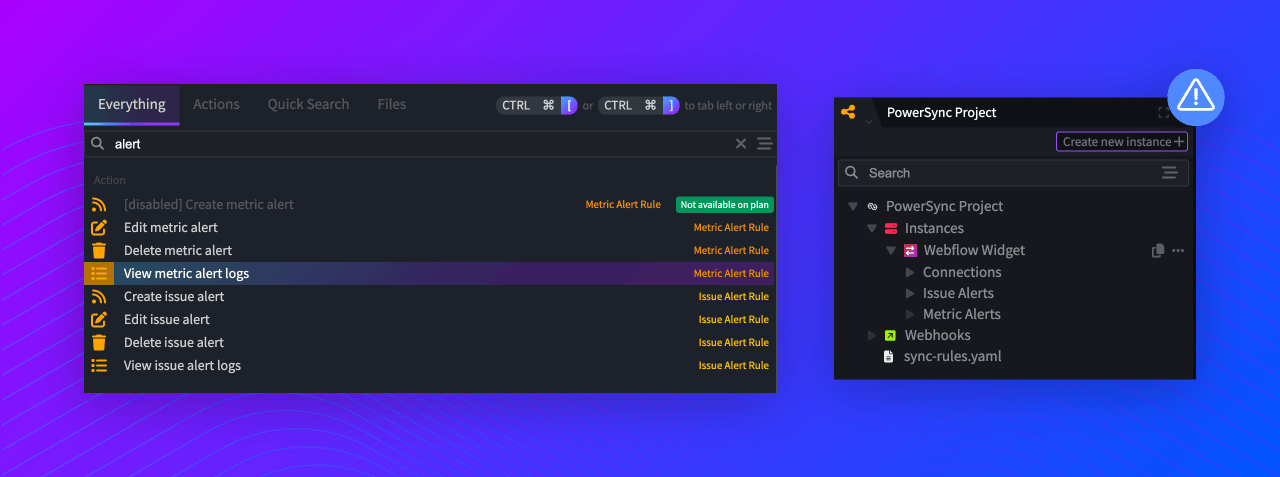Viewport: 1280px width, 477px height.
Task: Select the Instances tree item label
Action: click(934, 229)
